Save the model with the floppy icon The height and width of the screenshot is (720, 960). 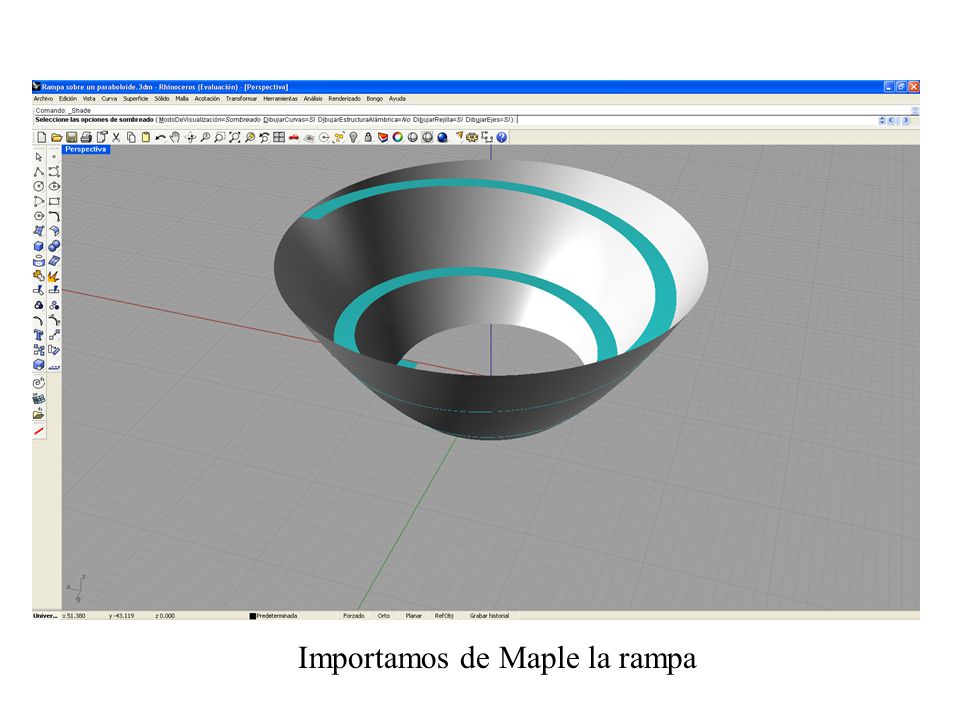pos(71,138)
